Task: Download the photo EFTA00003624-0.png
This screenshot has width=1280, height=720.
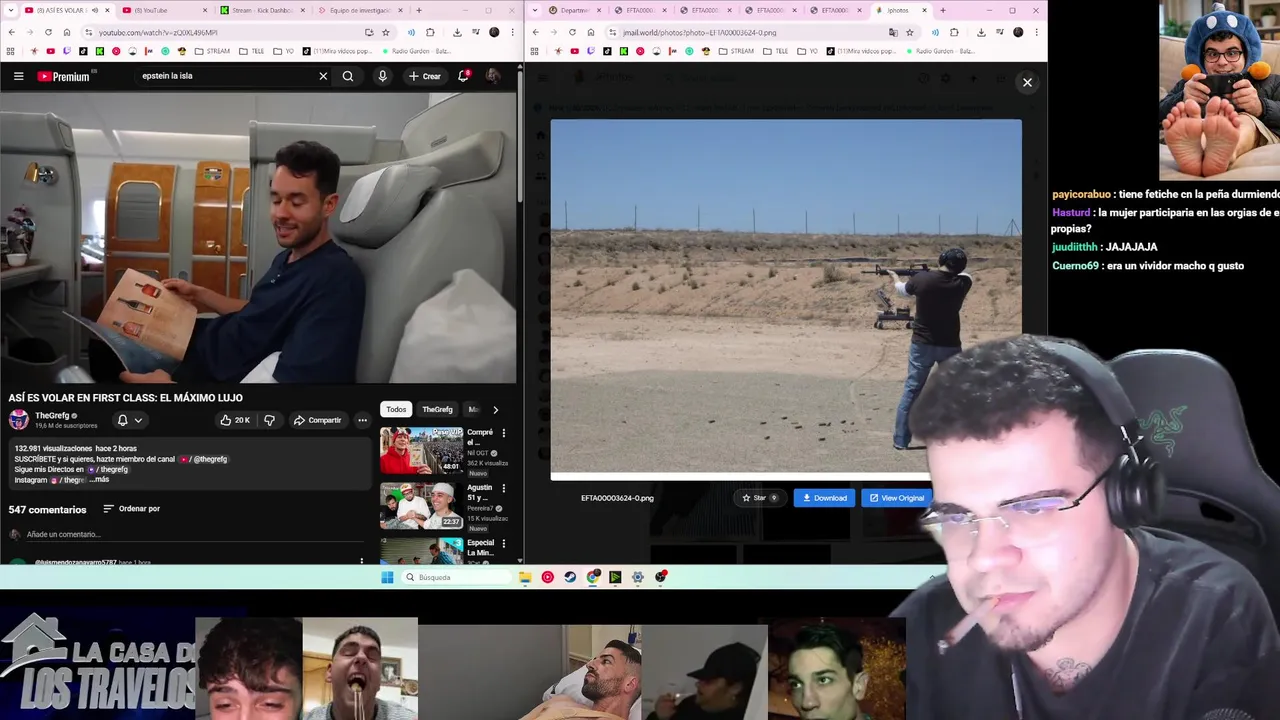Action: 824,498
